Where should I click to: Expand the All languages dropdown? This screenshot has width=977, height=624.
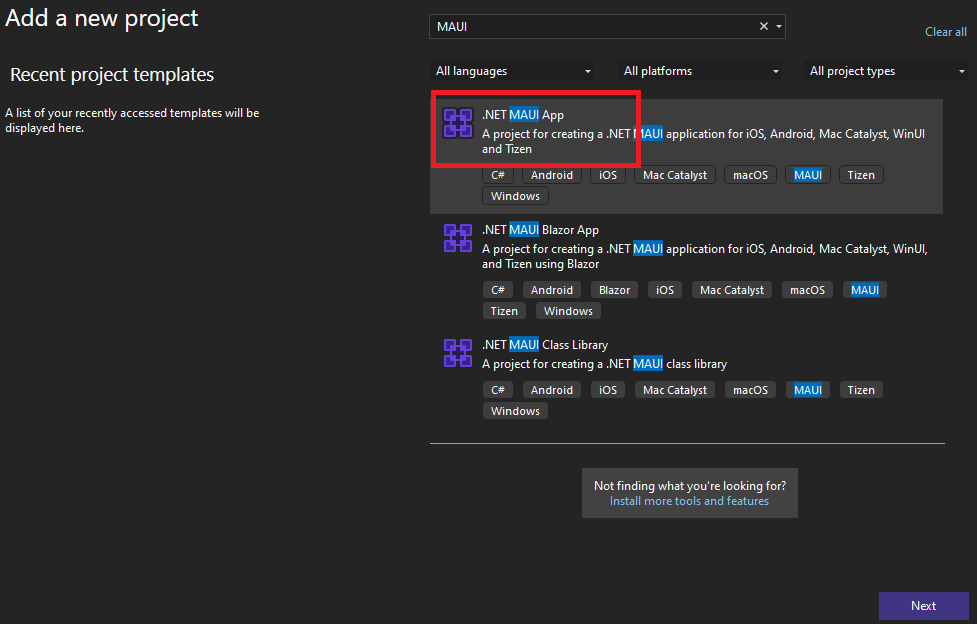coord(512,71)
